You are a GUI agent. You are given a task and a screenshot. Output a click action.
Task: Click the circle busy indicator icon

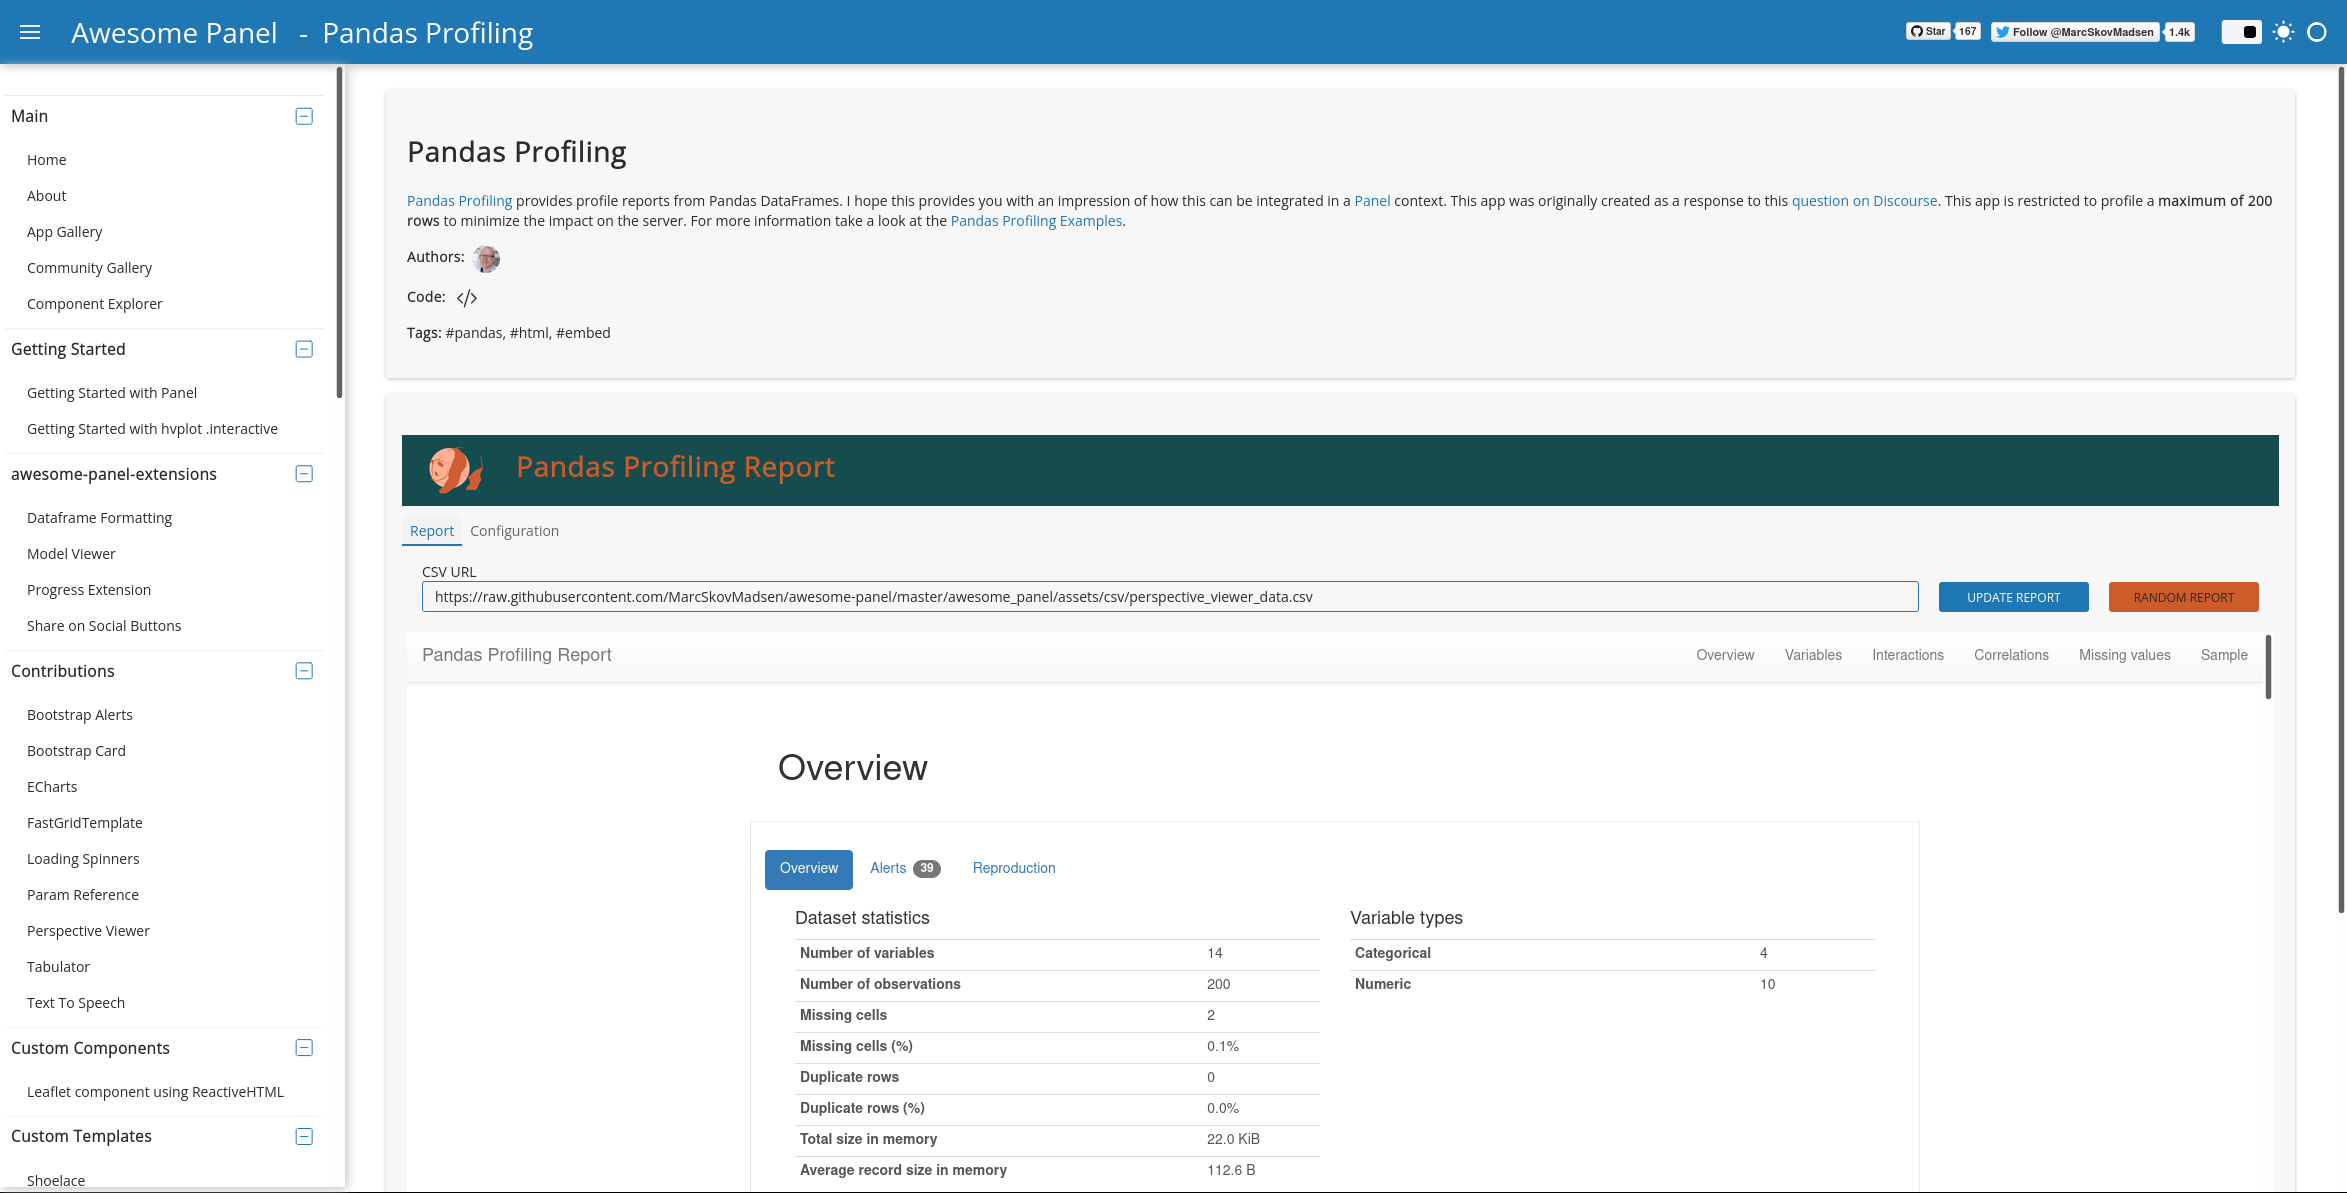click(x=2316, y=32)
